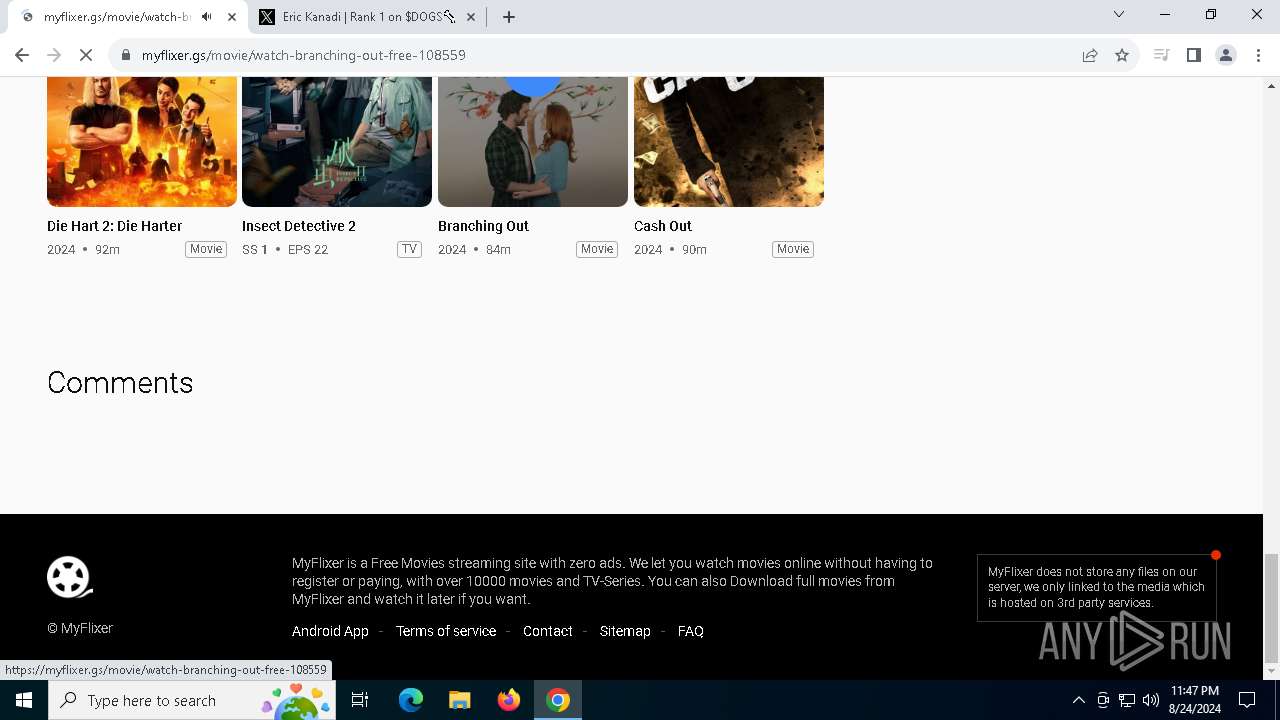This screenshot has height=720, width=1280.
Task: Click the © MyFlixer copyright text
Action: click(80, 628)
